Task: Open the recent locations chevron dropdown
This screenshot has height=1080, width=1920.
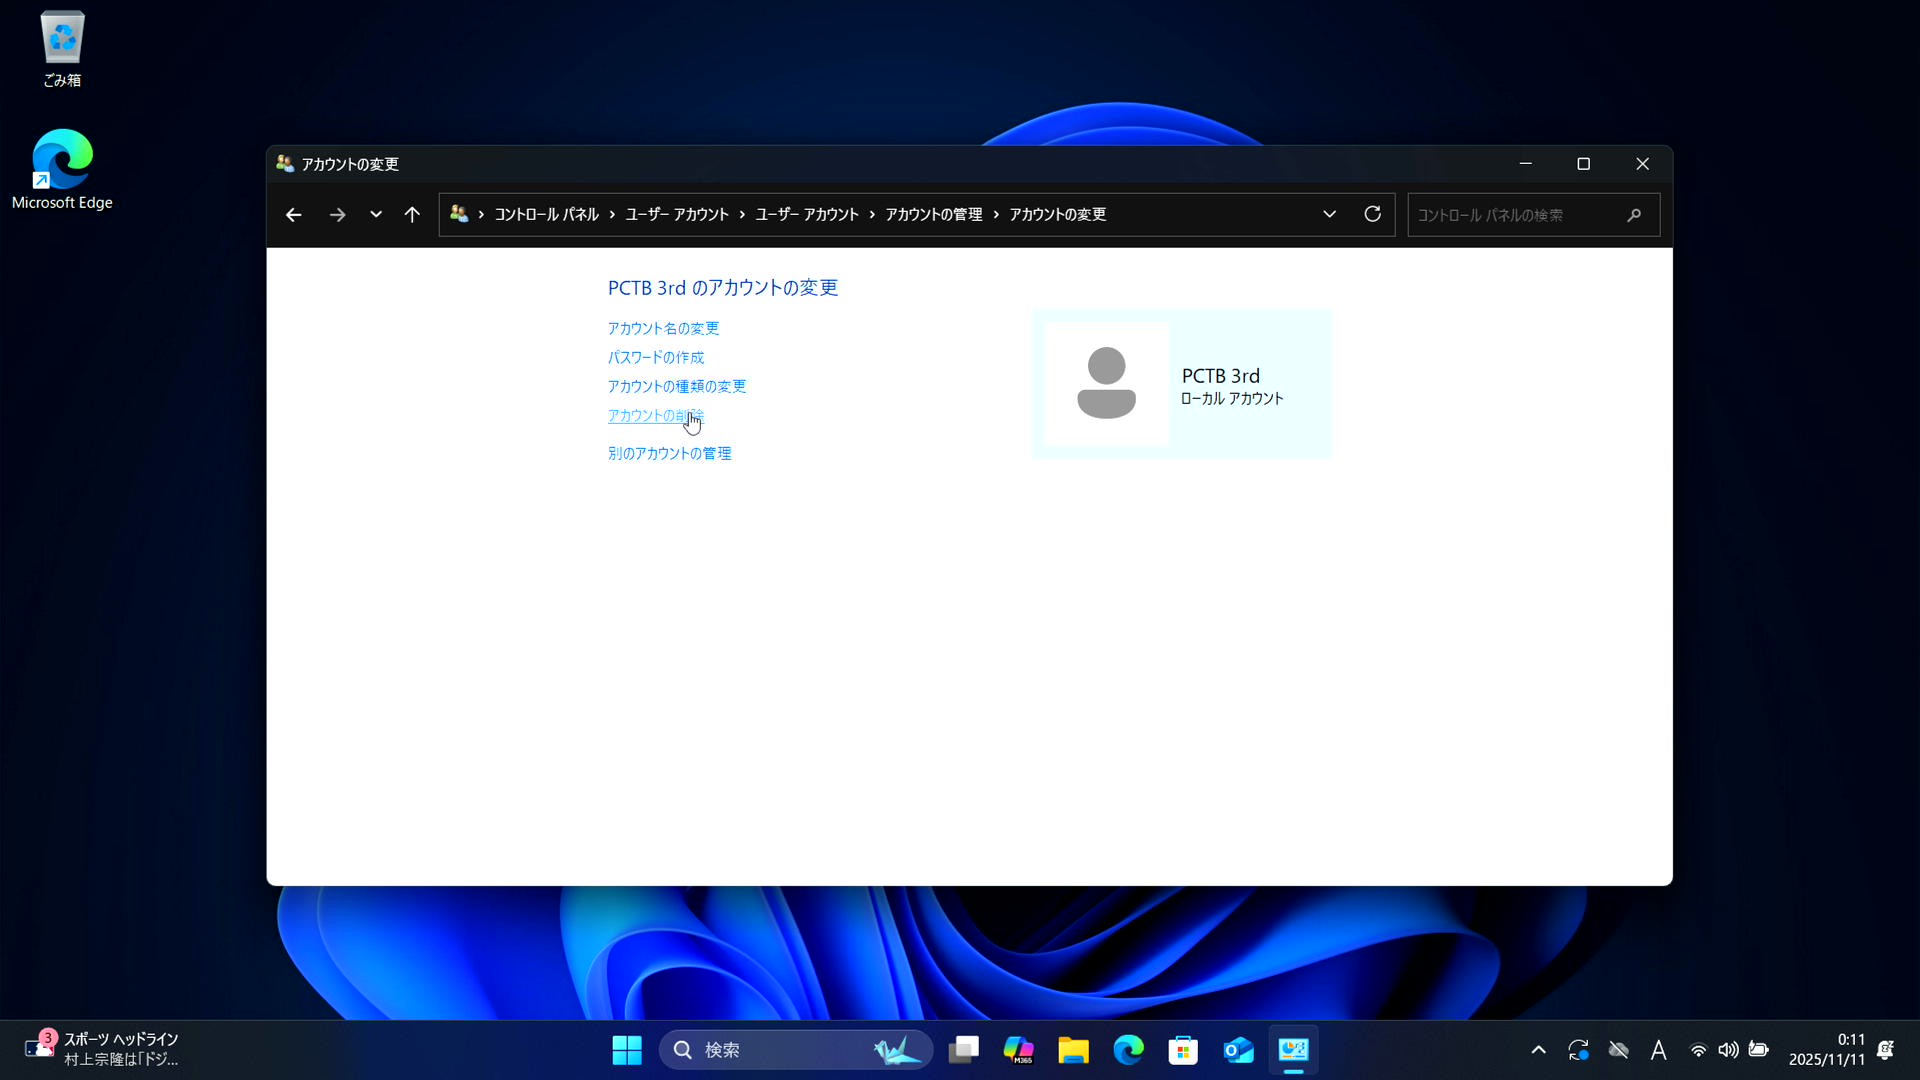Action: [x=376, y=215]
